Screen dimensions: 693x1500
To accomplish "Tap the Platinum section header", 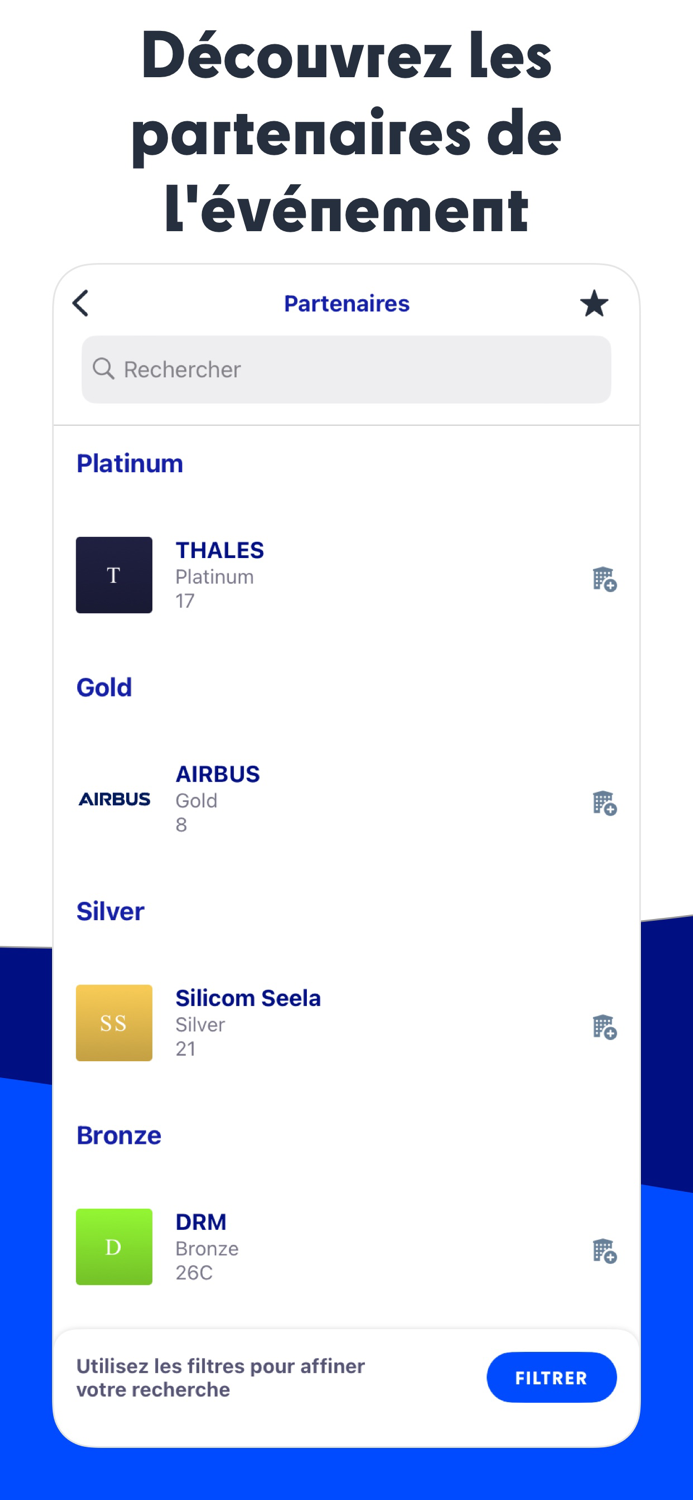I will pos(130,463).
